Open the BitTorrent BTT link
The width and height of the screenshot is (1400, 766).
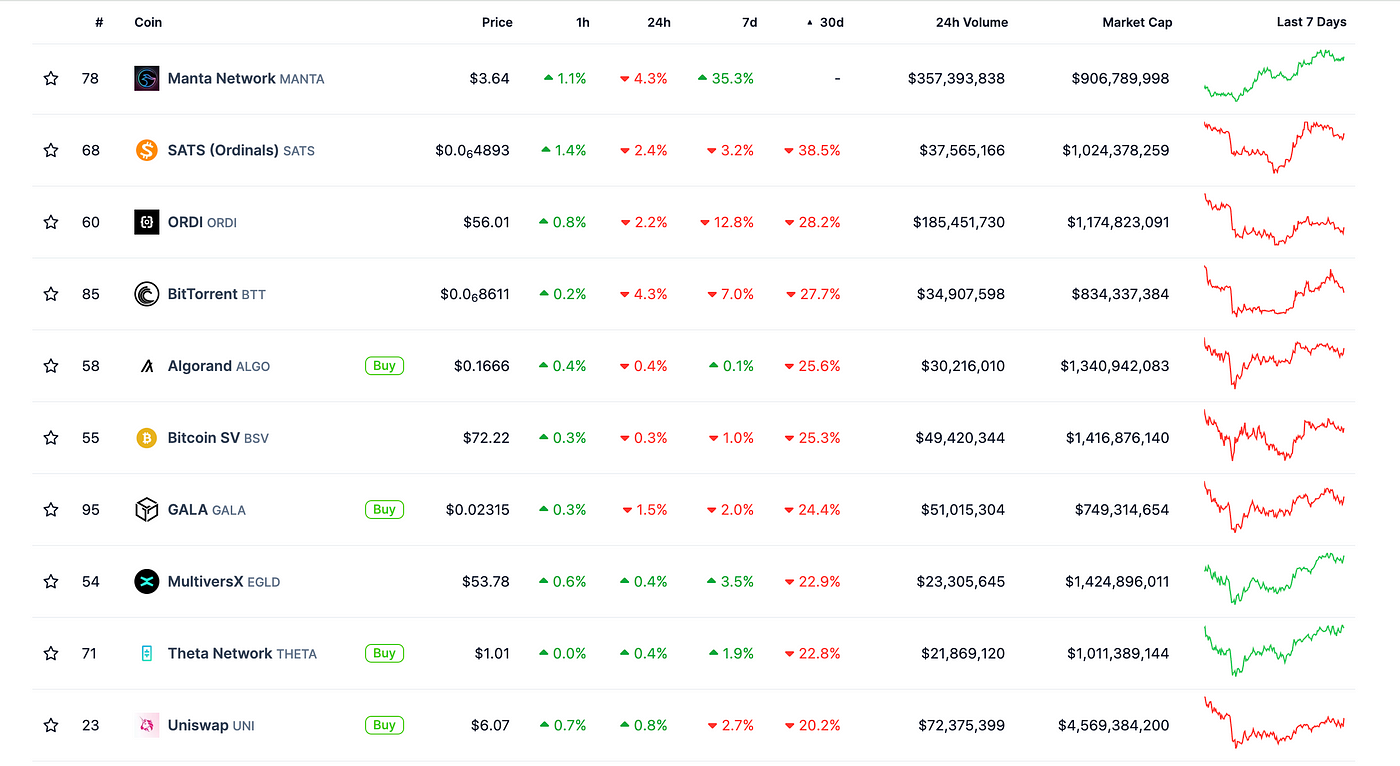(217, 294)
